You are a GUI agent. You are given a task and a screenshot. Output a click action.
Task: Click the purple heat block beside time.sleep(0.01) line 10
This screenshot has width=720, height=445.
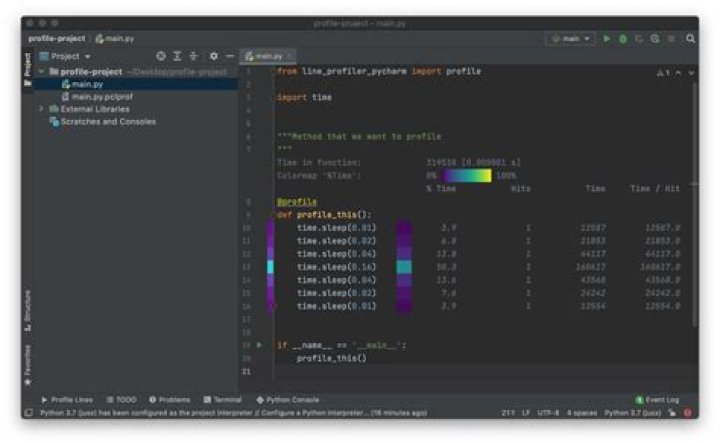pos(404,228)
